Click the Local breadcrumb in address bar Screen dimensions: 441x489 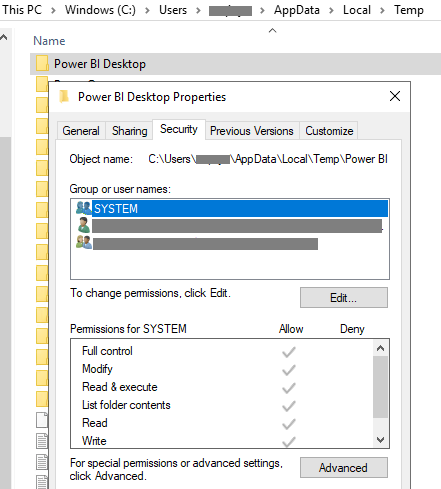coord(357,10)
